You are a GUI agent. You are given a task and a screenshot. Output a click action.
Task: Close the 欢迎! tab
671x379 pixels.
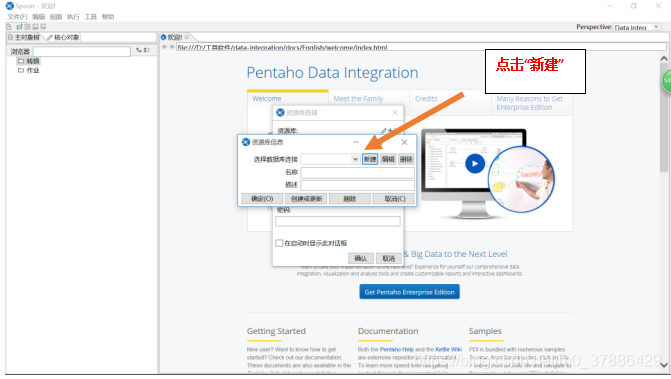point(187,37)
